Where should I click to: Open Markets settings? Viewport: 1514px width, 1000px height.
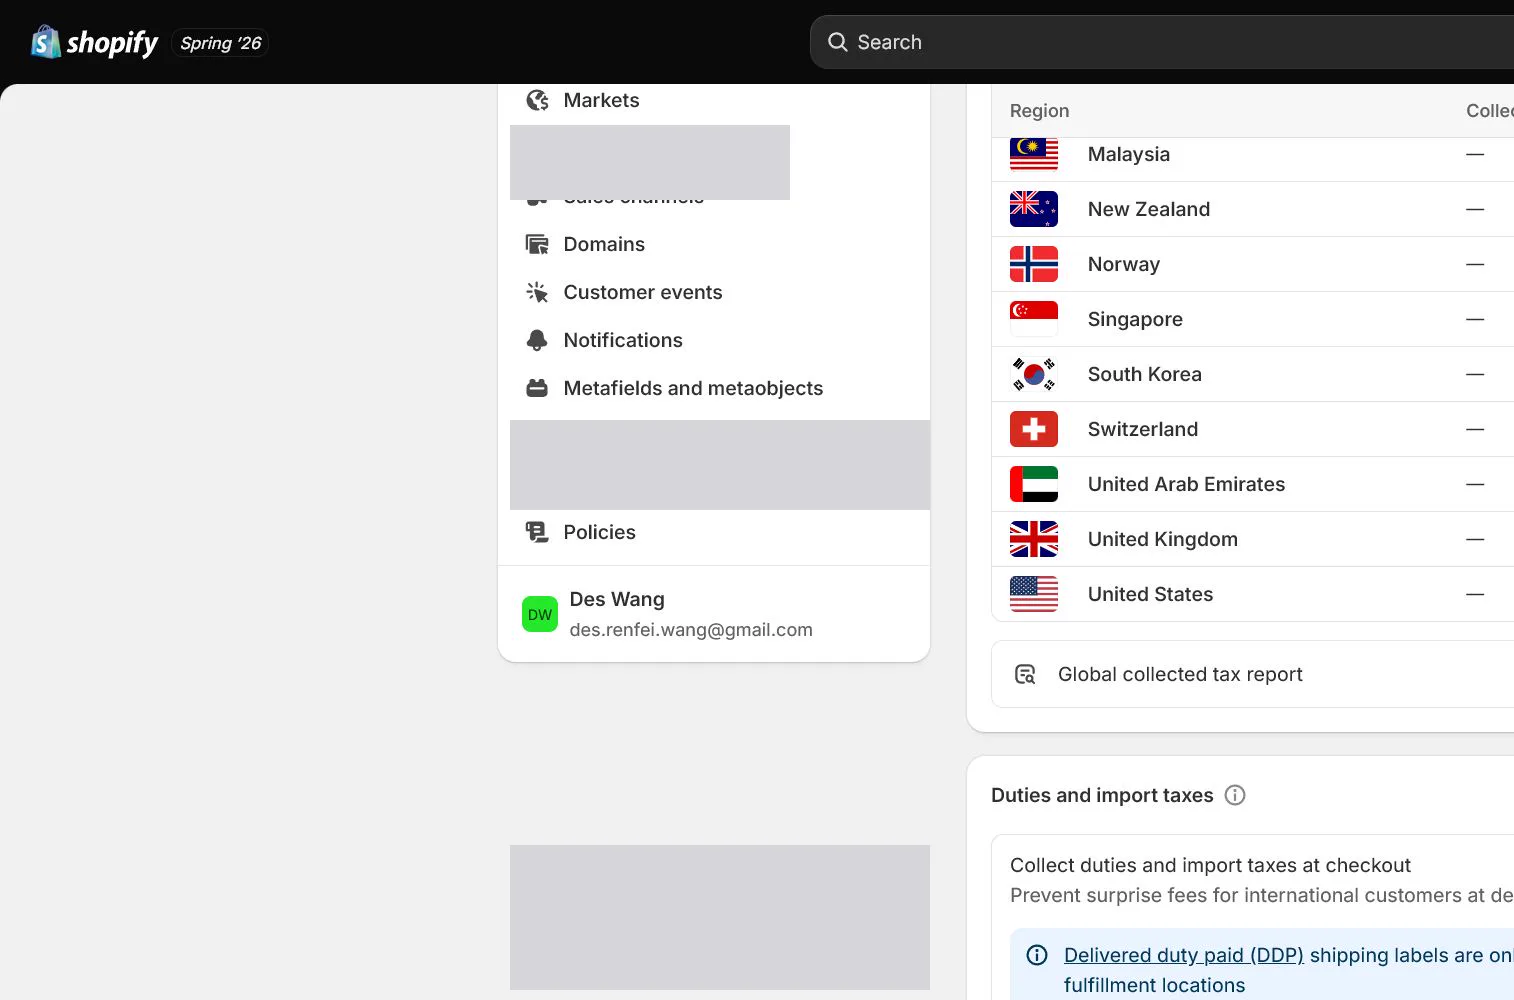[x=714, y=100]
